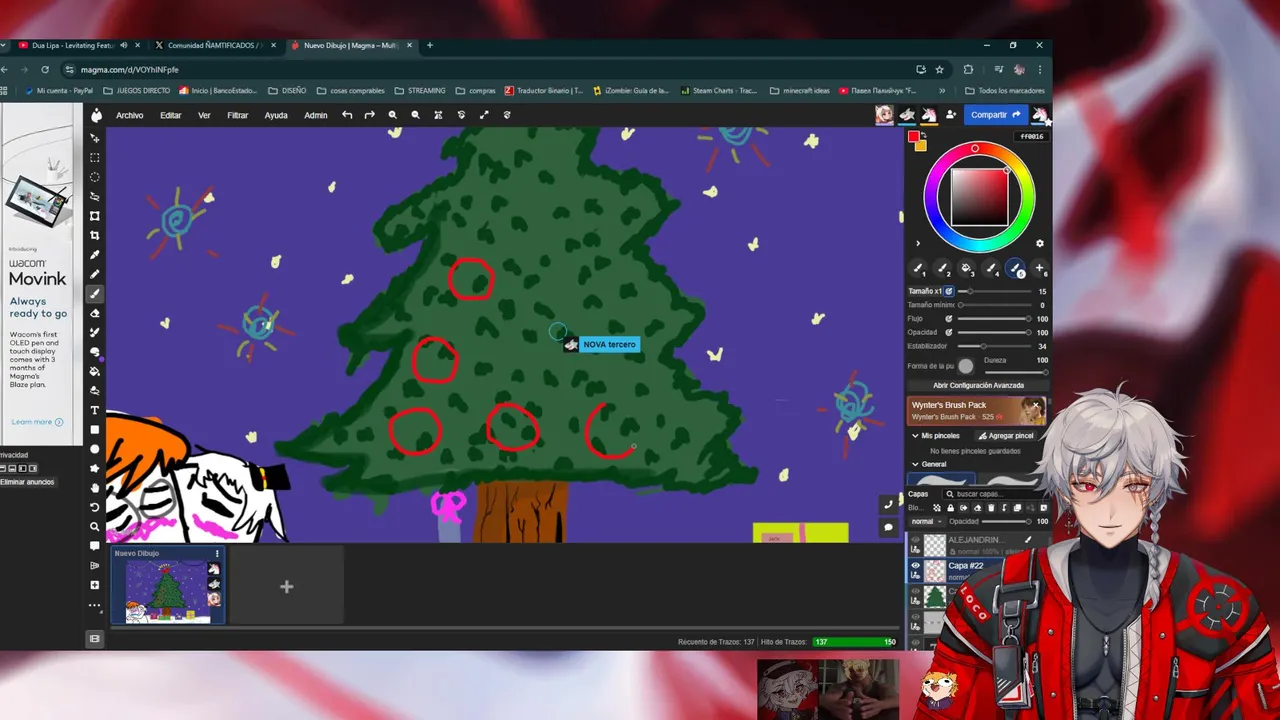Open chat bubble icon beside canvas
1280x720 pixels.
tap(888, 527)
